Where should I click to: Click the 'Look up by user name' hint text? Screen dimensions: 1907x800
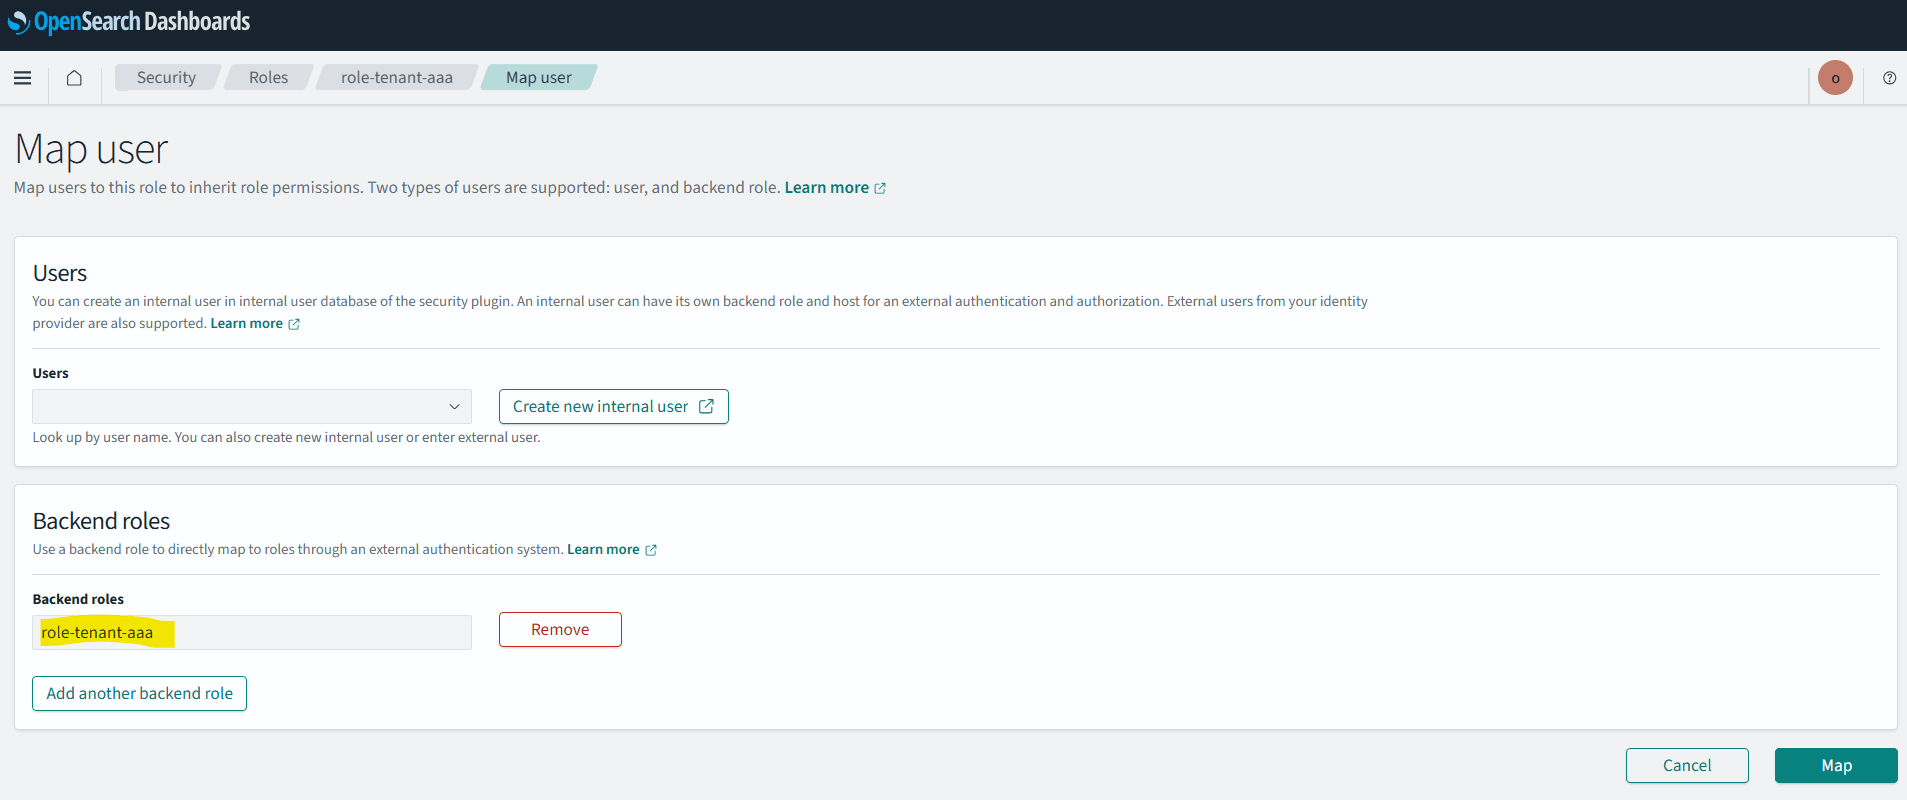286,438
